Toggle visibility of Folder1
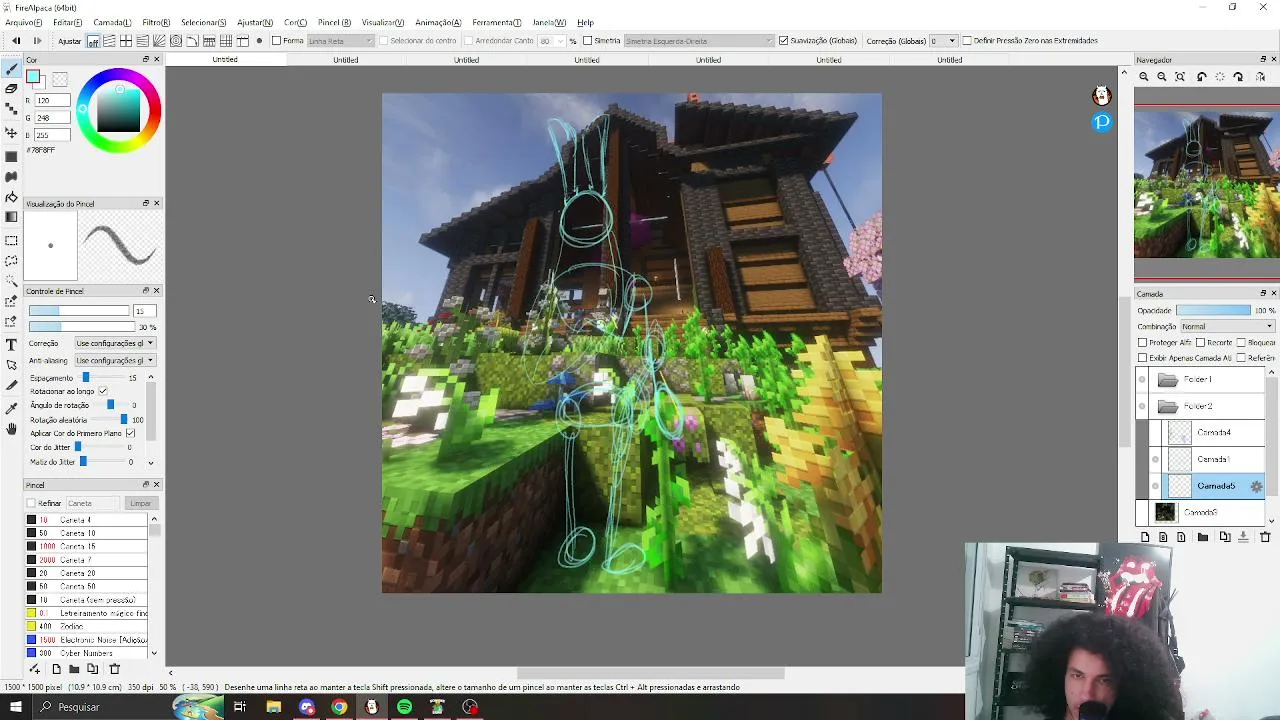The height and width of the screenshot is (720, 1280). pyautogui.click(x=1143, y=380)
